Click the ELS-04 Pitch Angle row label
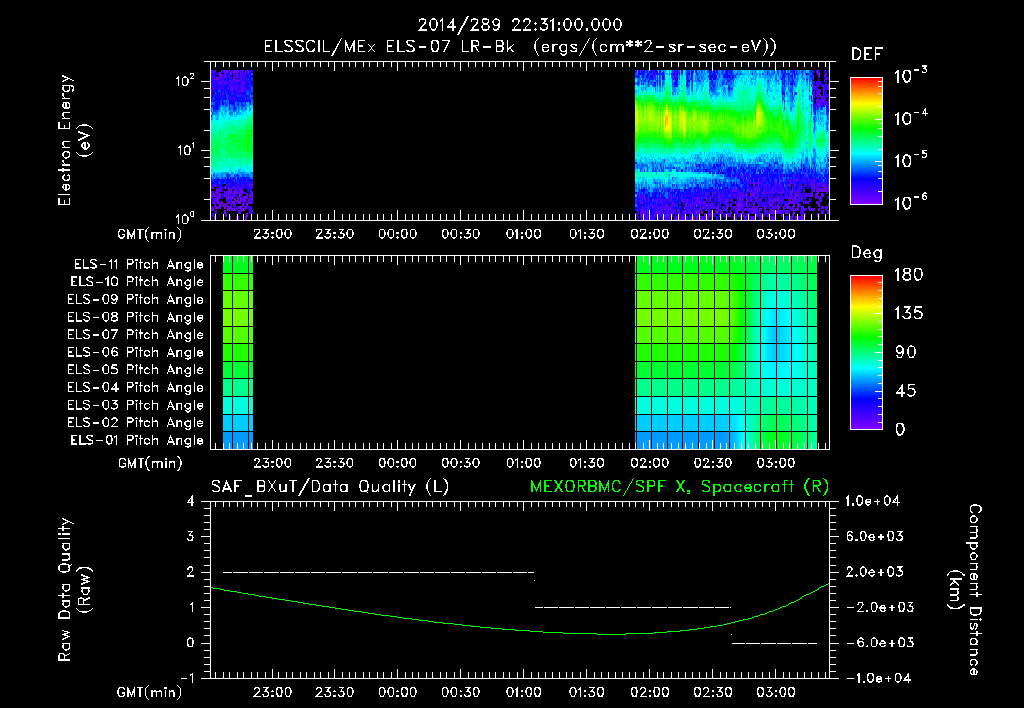The height and width of the screenshot is (708, 1024). coord(136,387)
